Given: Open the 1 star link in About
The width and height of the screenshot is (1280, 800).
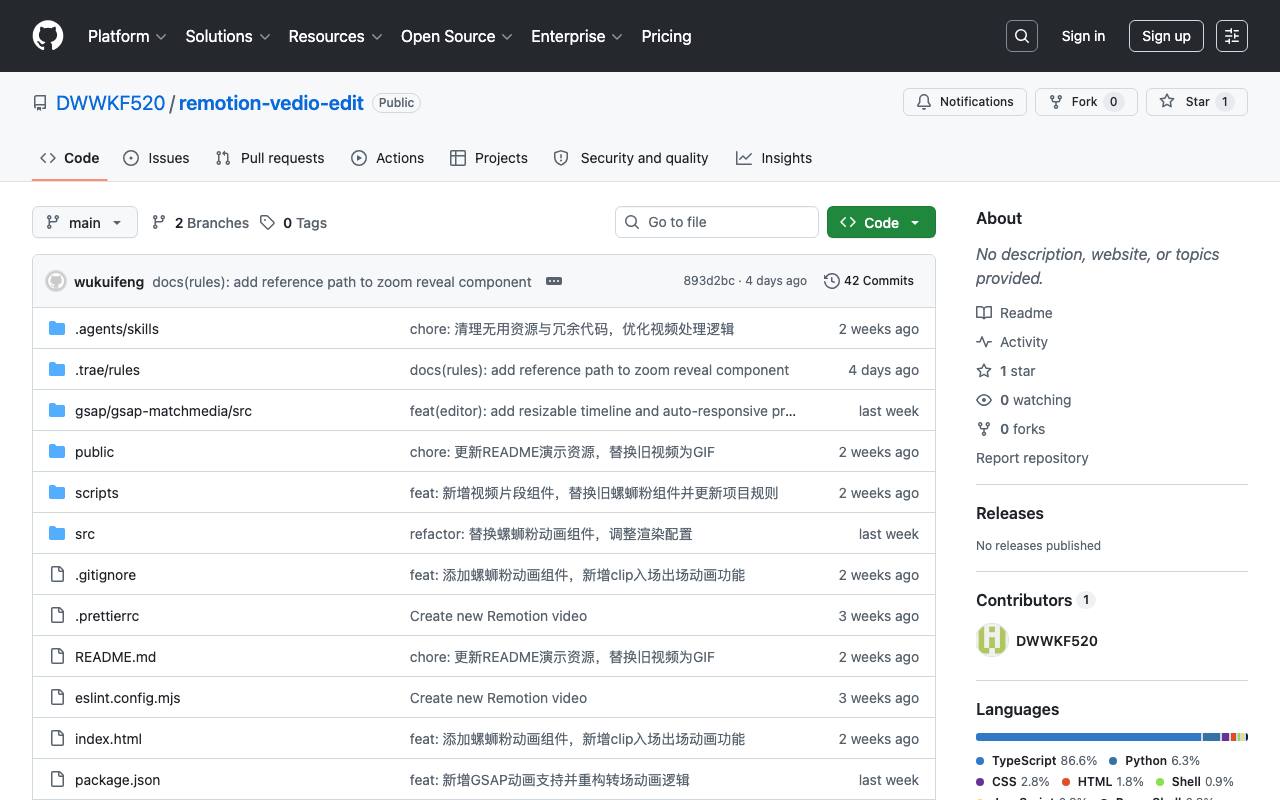Looking at the screenshot, I should (x=1006, y=371).
